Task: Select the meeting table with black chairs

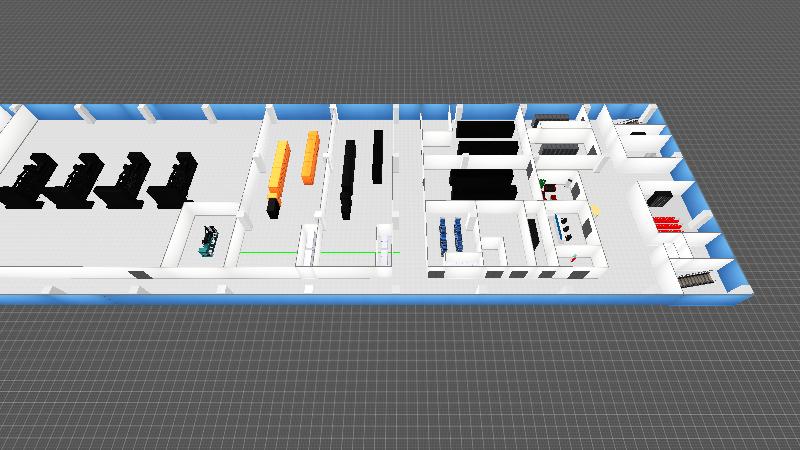Action: pos(565,227)
